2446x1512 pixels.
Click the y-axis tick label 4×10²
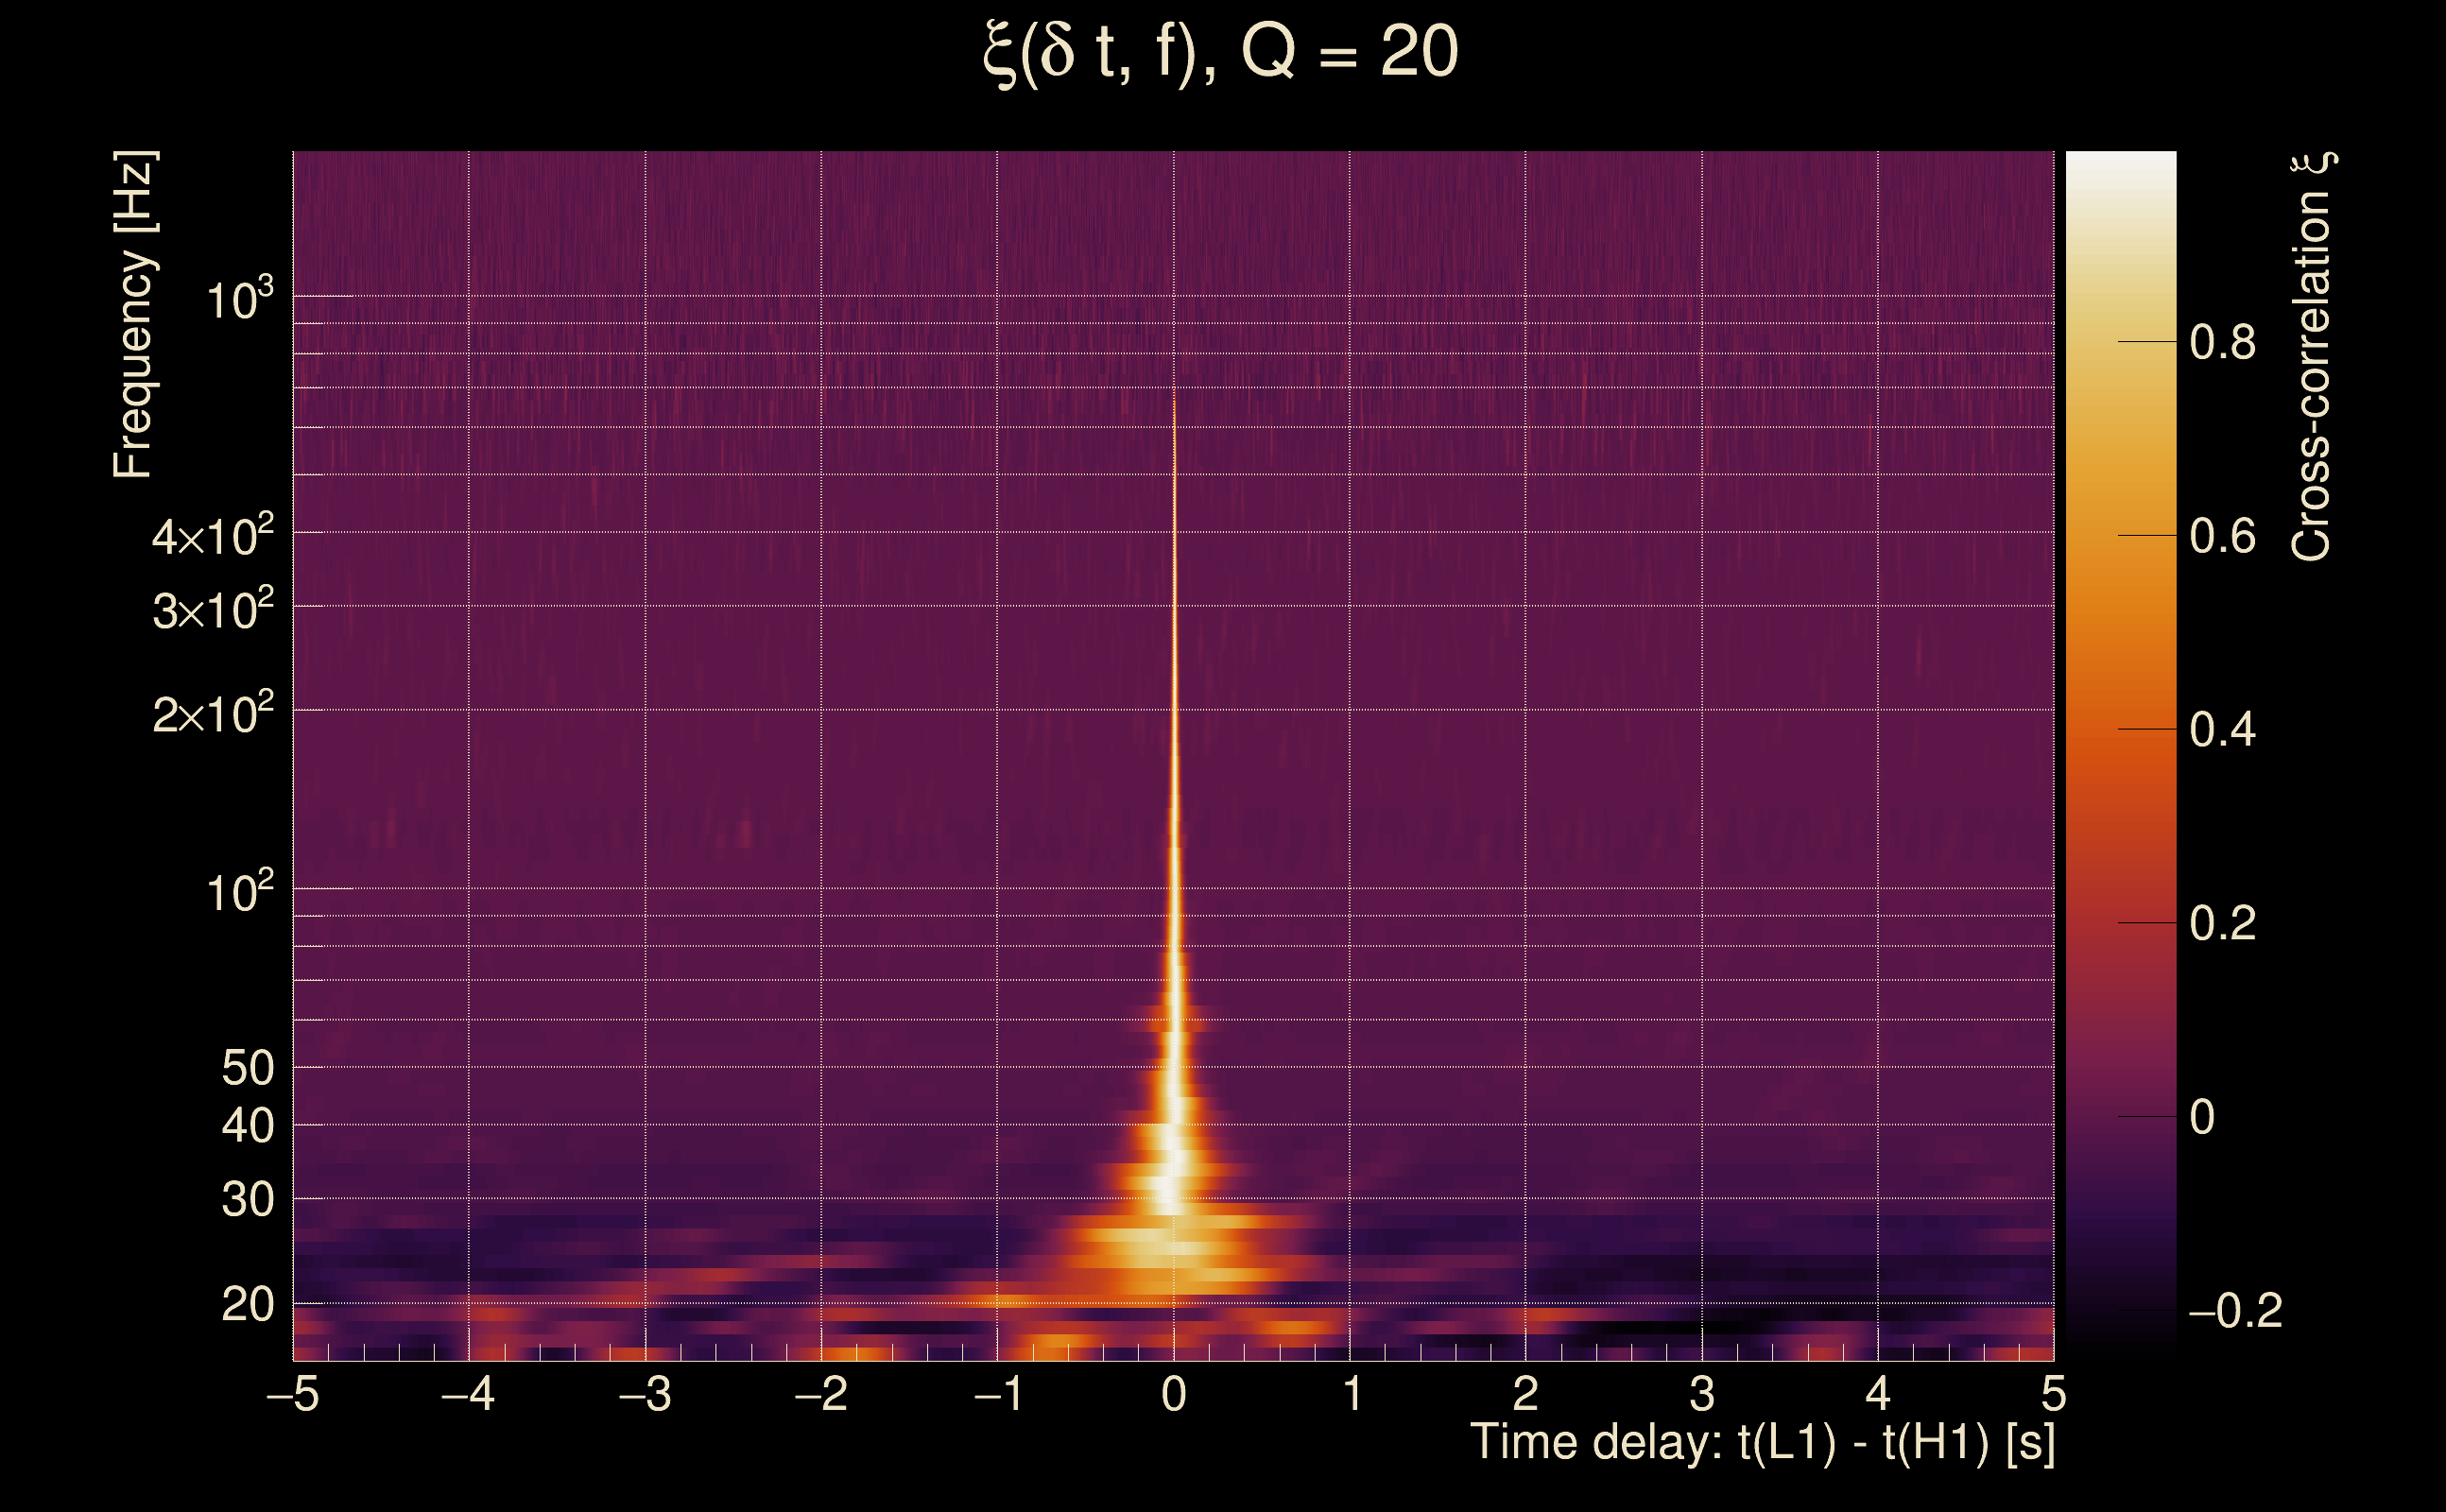click(x=212, y=537)
